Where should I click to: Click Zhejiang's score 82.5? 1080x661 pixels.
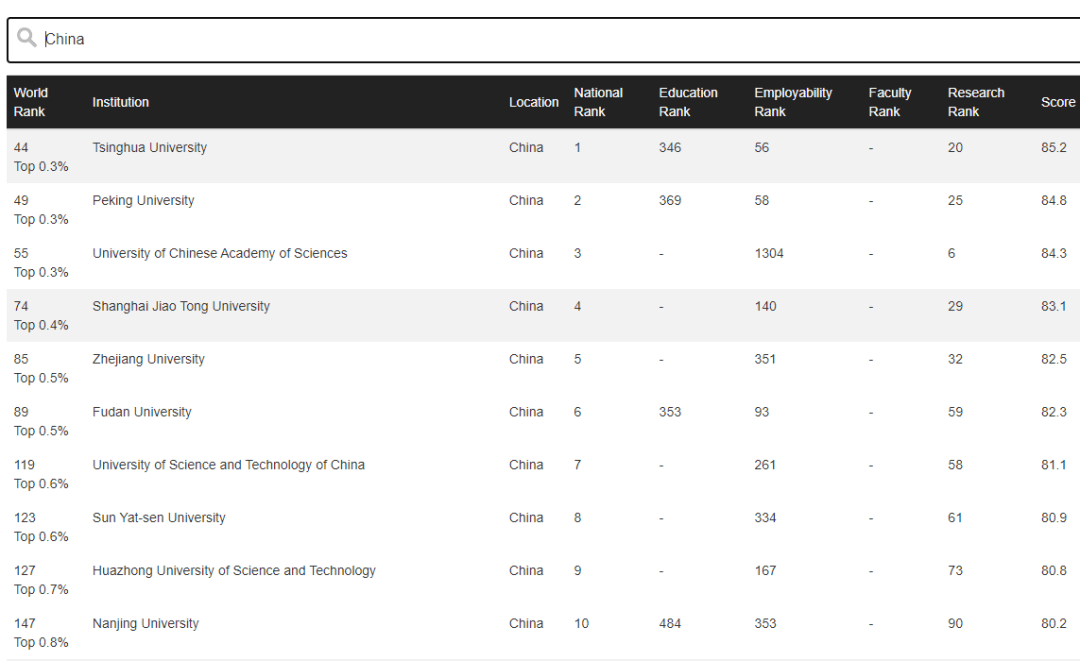point(1054,359)
